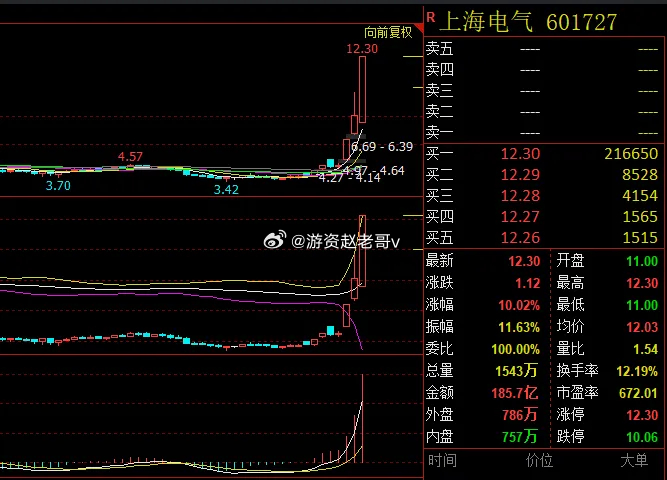Click the 外盘 value 786万
This screenshot has width=667, height=480.
[520, 414]
